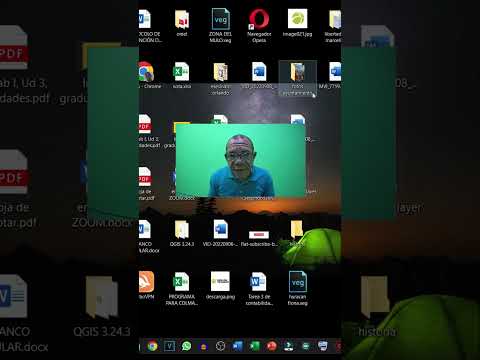Launch the Navegador Opera shortcut
The width and height of the screenshot is (480, 360).
coord(259,26)
